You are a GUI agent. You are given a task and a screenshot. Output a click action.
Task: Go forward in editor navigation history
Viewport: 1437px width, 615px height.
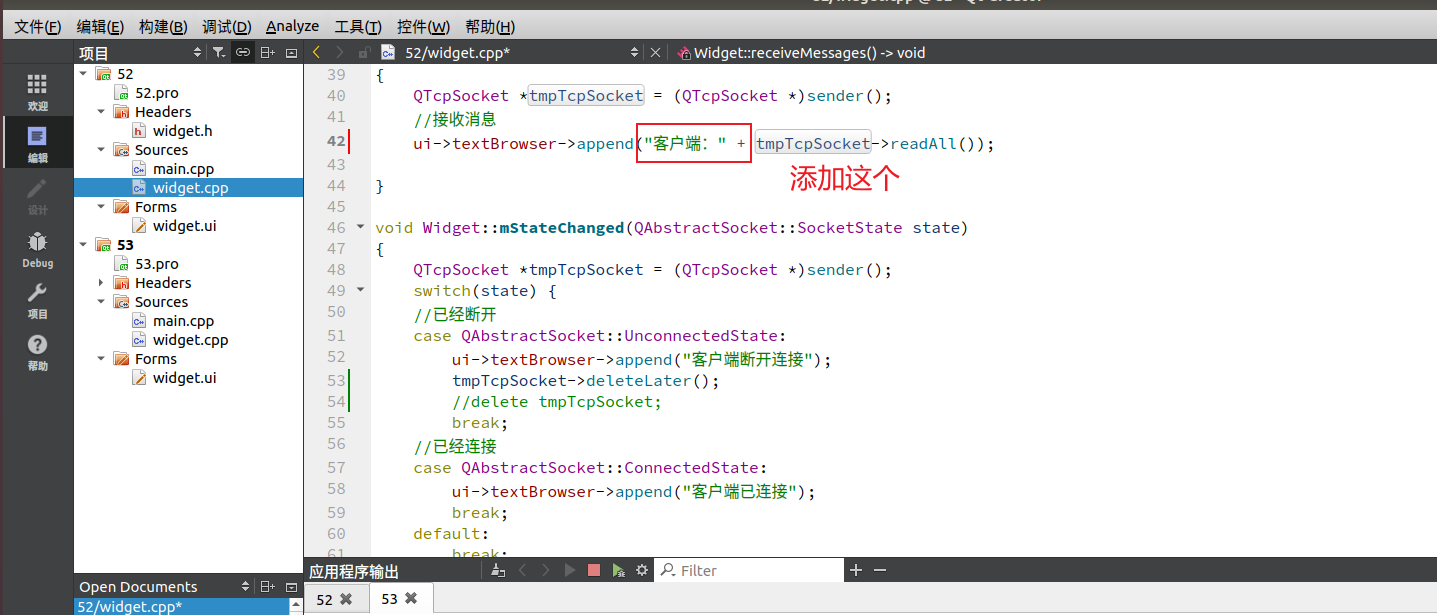click(340, 52)
